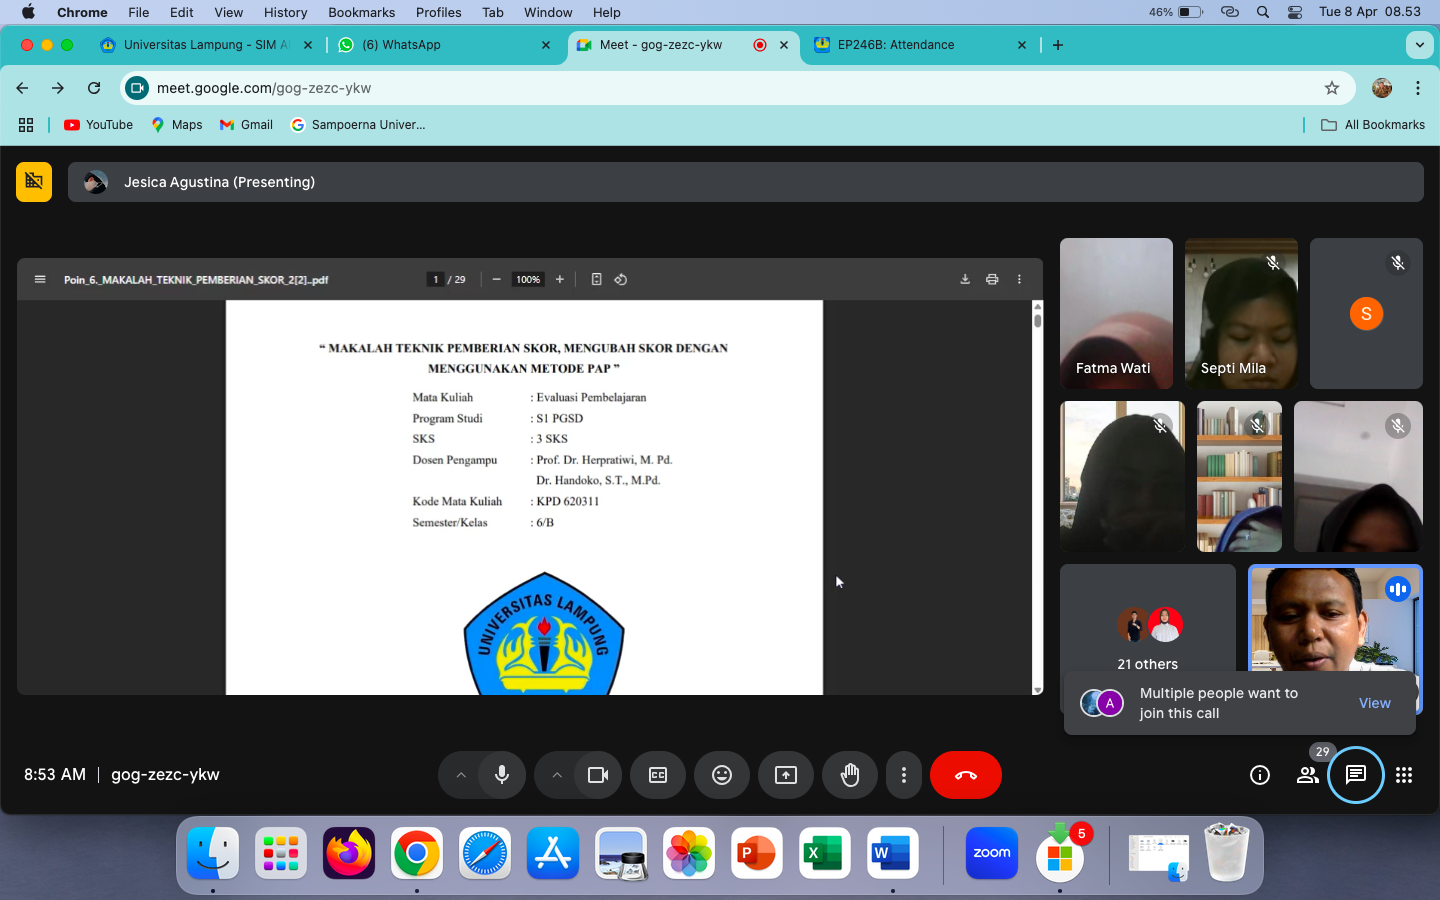Open meeting details info icon
Image resolution: width=1440 pixels, height=900 pixels.
click(x=1260, y=775)
